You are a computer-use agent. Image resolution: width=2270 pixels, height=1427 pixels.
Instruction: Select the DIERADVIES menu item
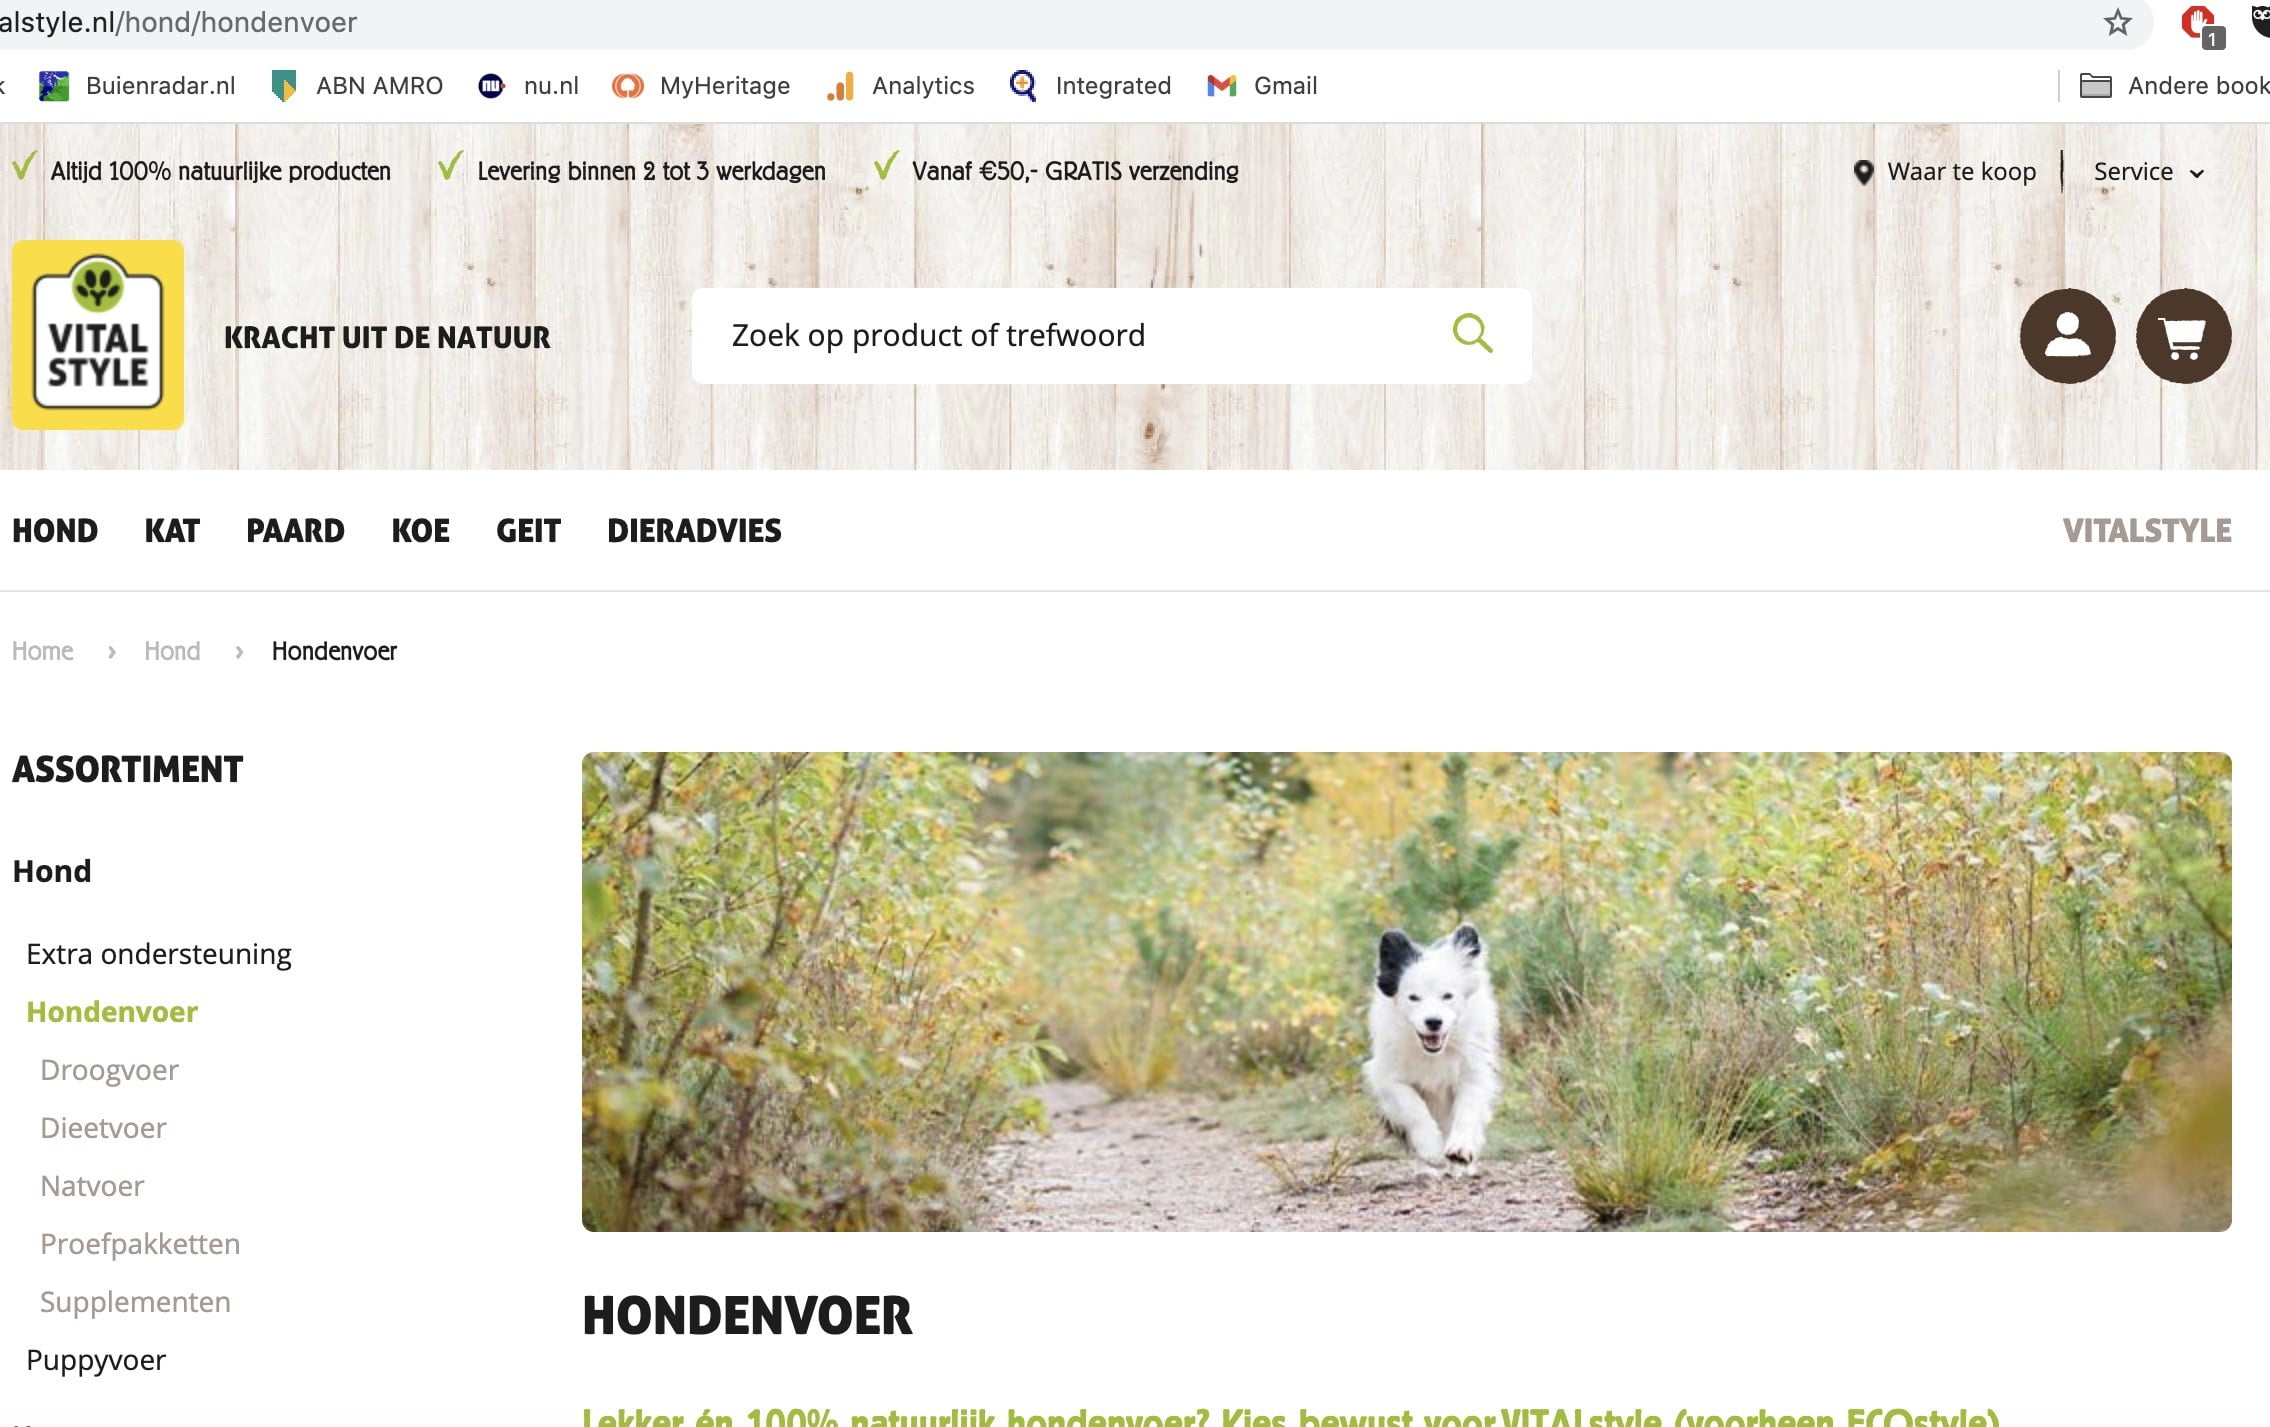(694, 531)
